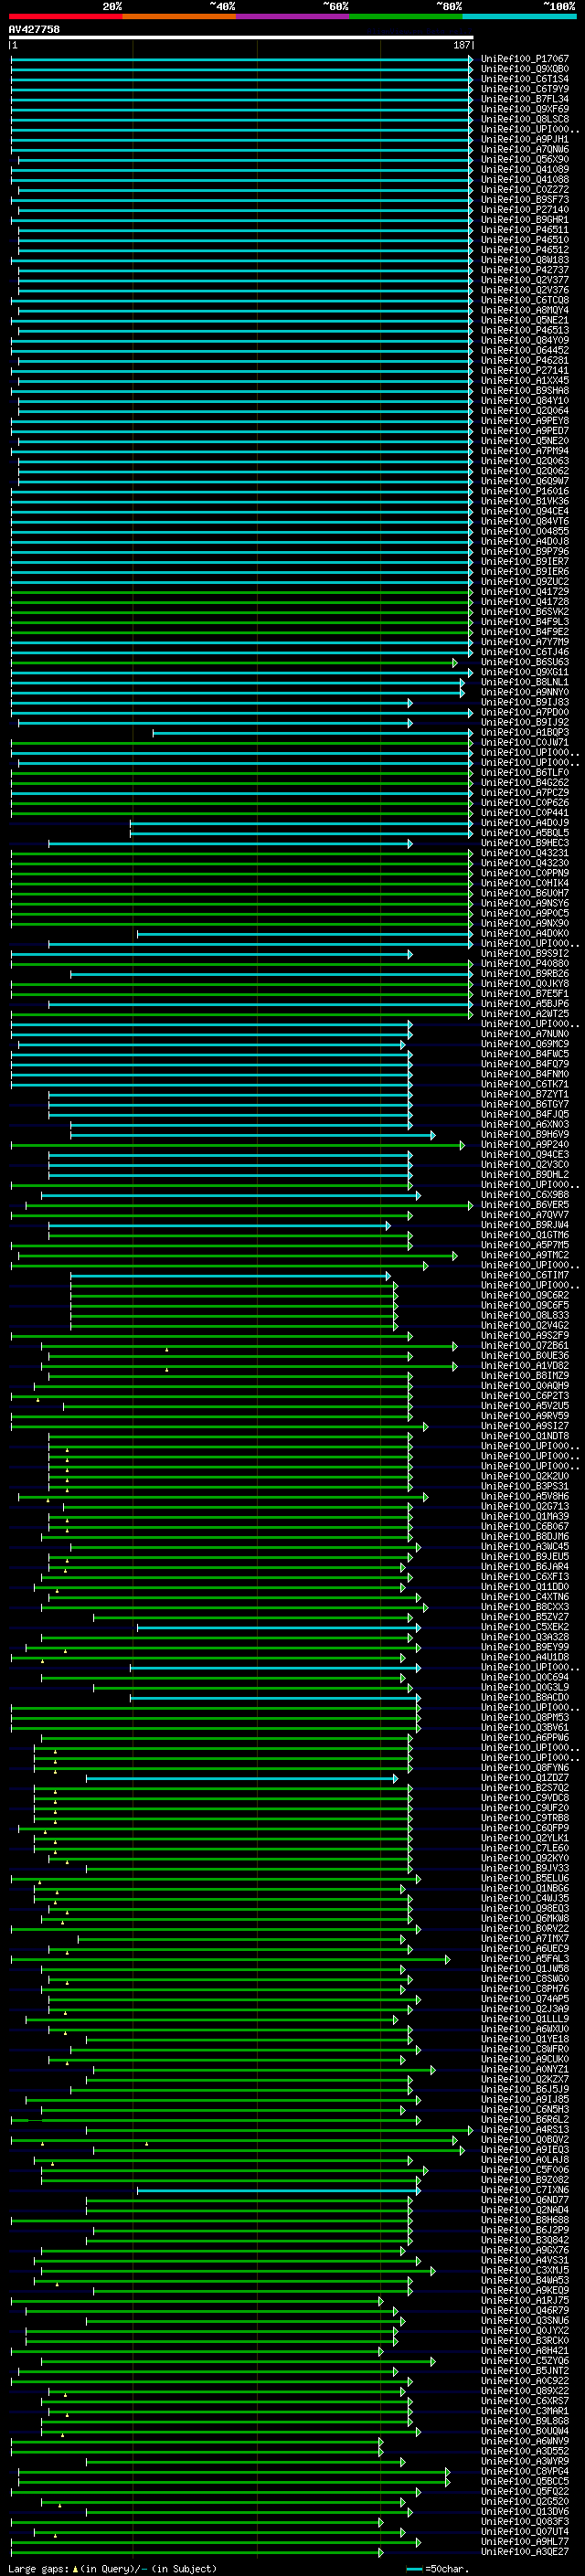The width and height of the screenshot is (585, 2576).
Task: Open hit UniRef100_P40880
Action: (x=524, y=964)
